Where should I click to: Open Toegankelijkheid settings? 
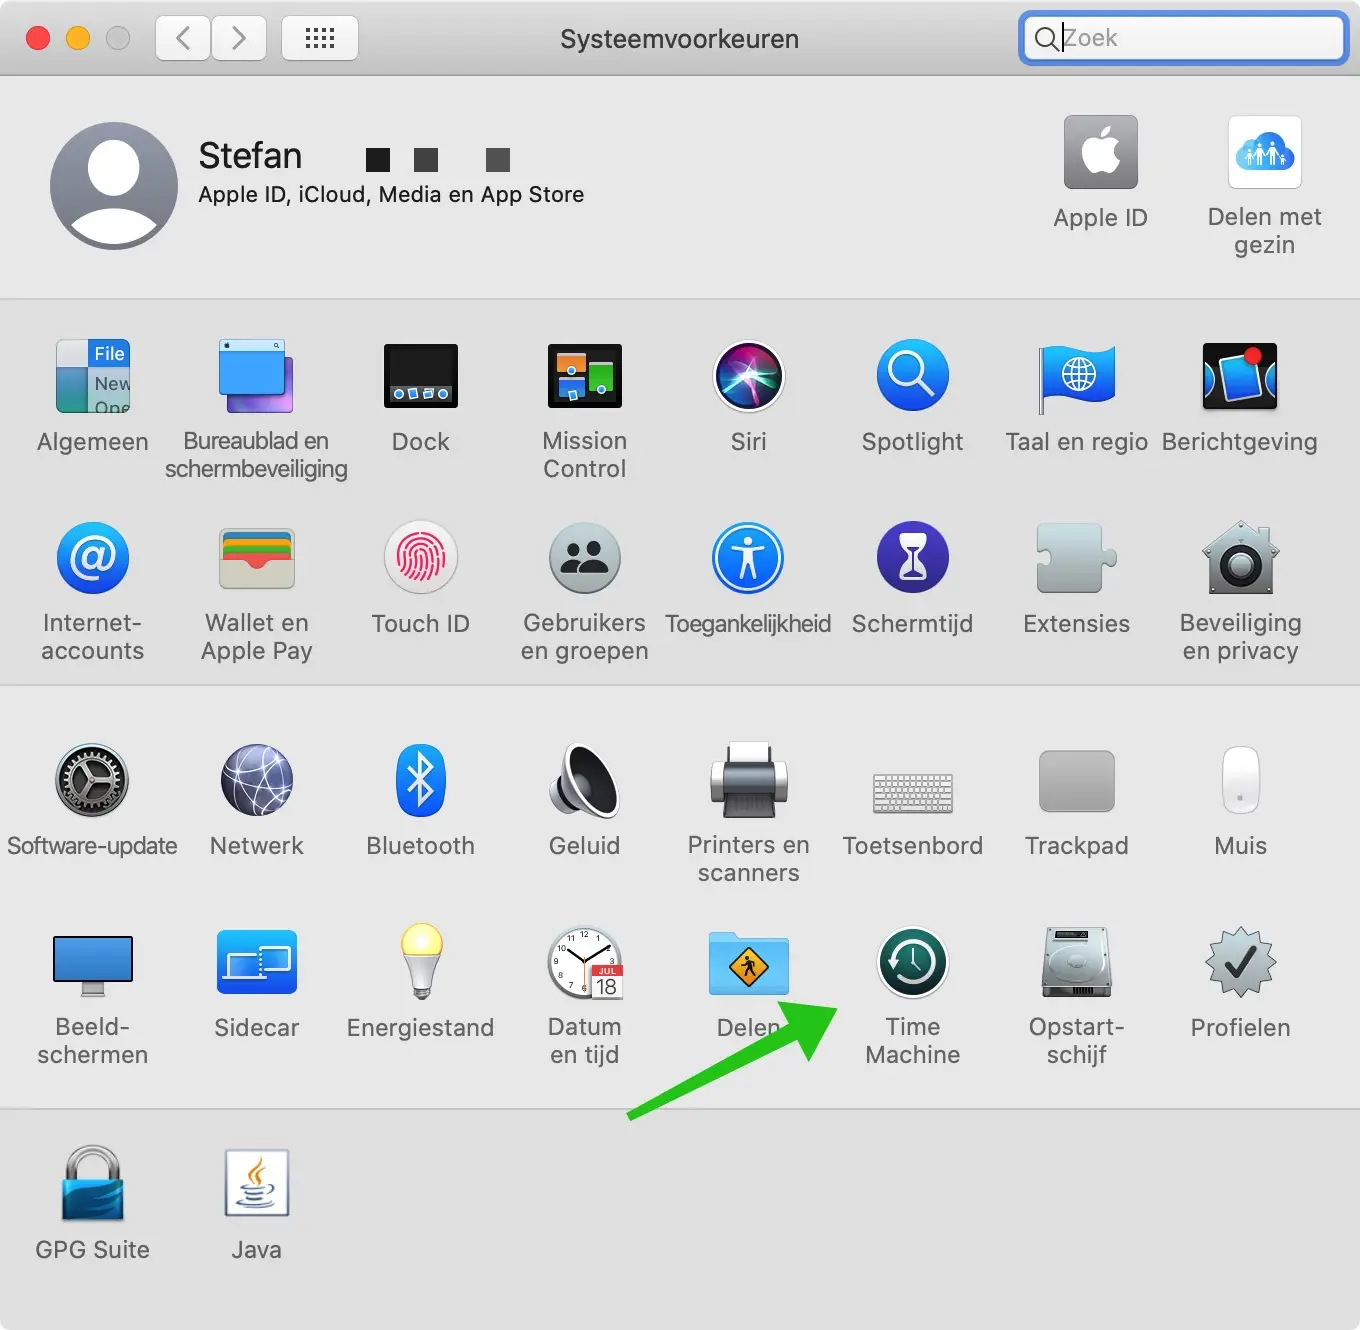[x=749, y=559]
